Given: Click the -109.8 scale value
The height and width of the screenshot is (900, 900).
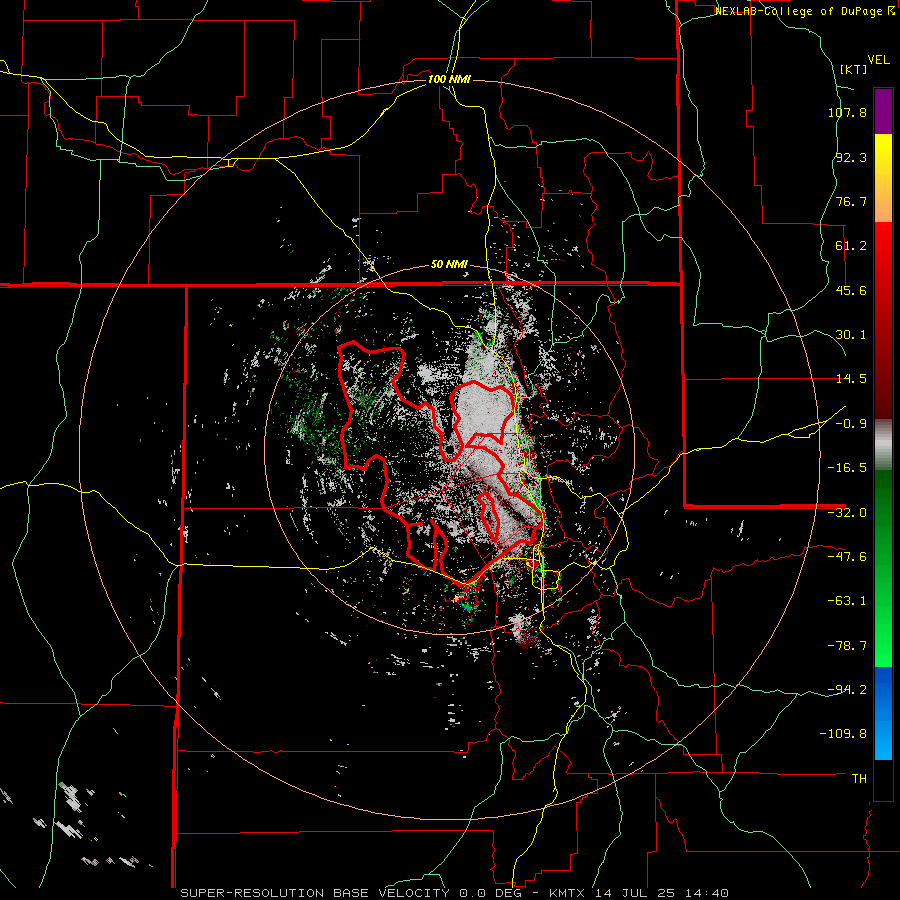Looking at the screenshot, I should (x=844, y=734).
